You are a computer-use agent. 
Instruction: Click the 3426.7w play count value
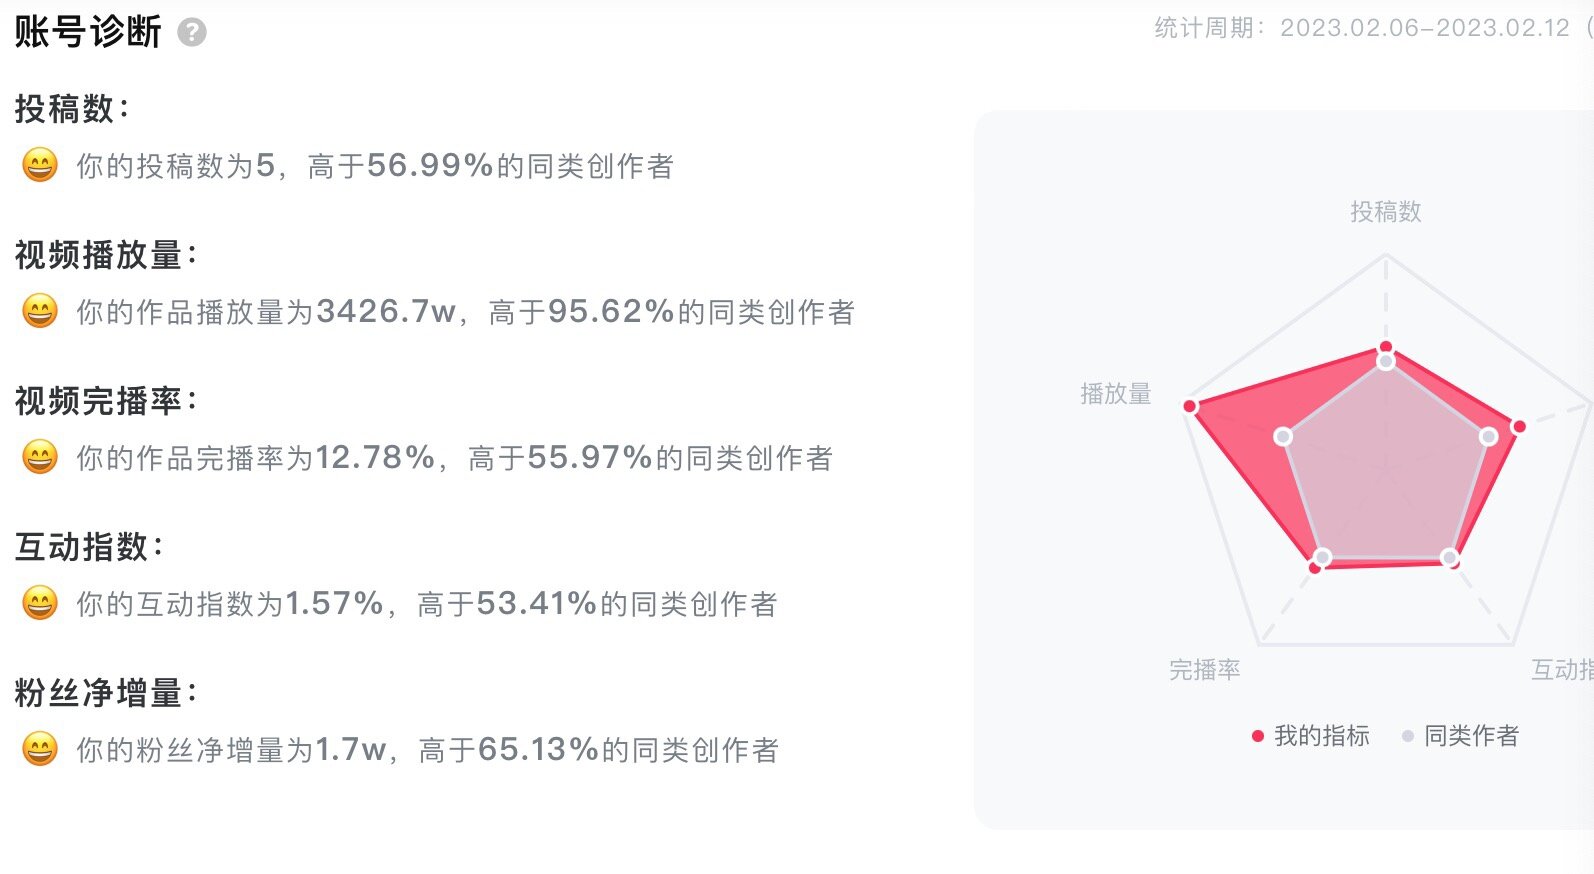tap(386, 311)
